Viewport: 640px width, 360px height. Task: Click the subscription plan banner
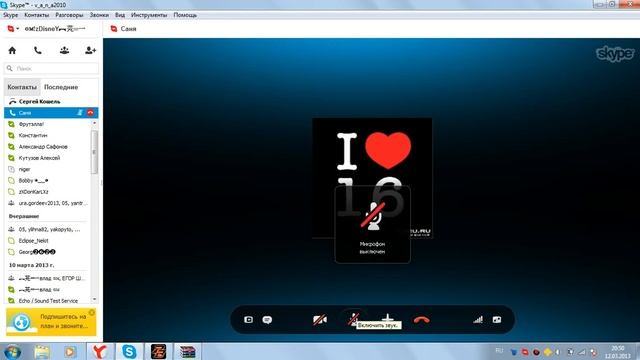point(51,322)
